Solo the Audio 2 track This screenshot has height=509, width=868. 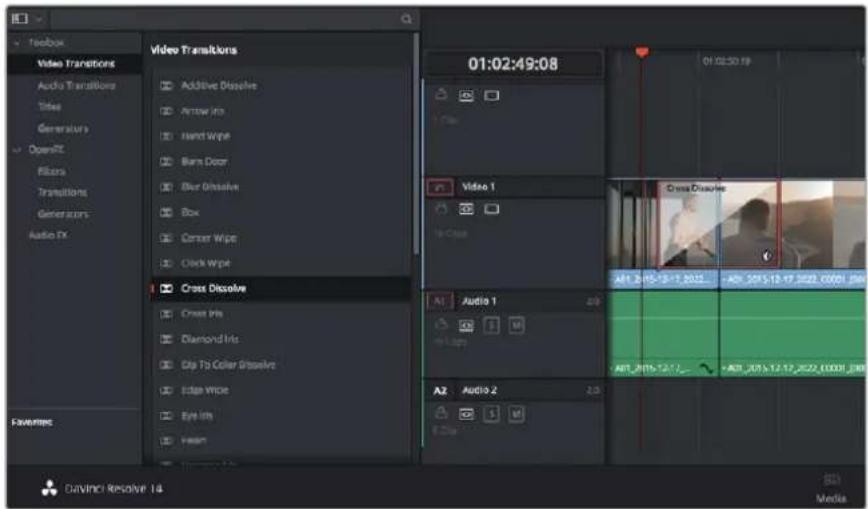pos(492,414)
